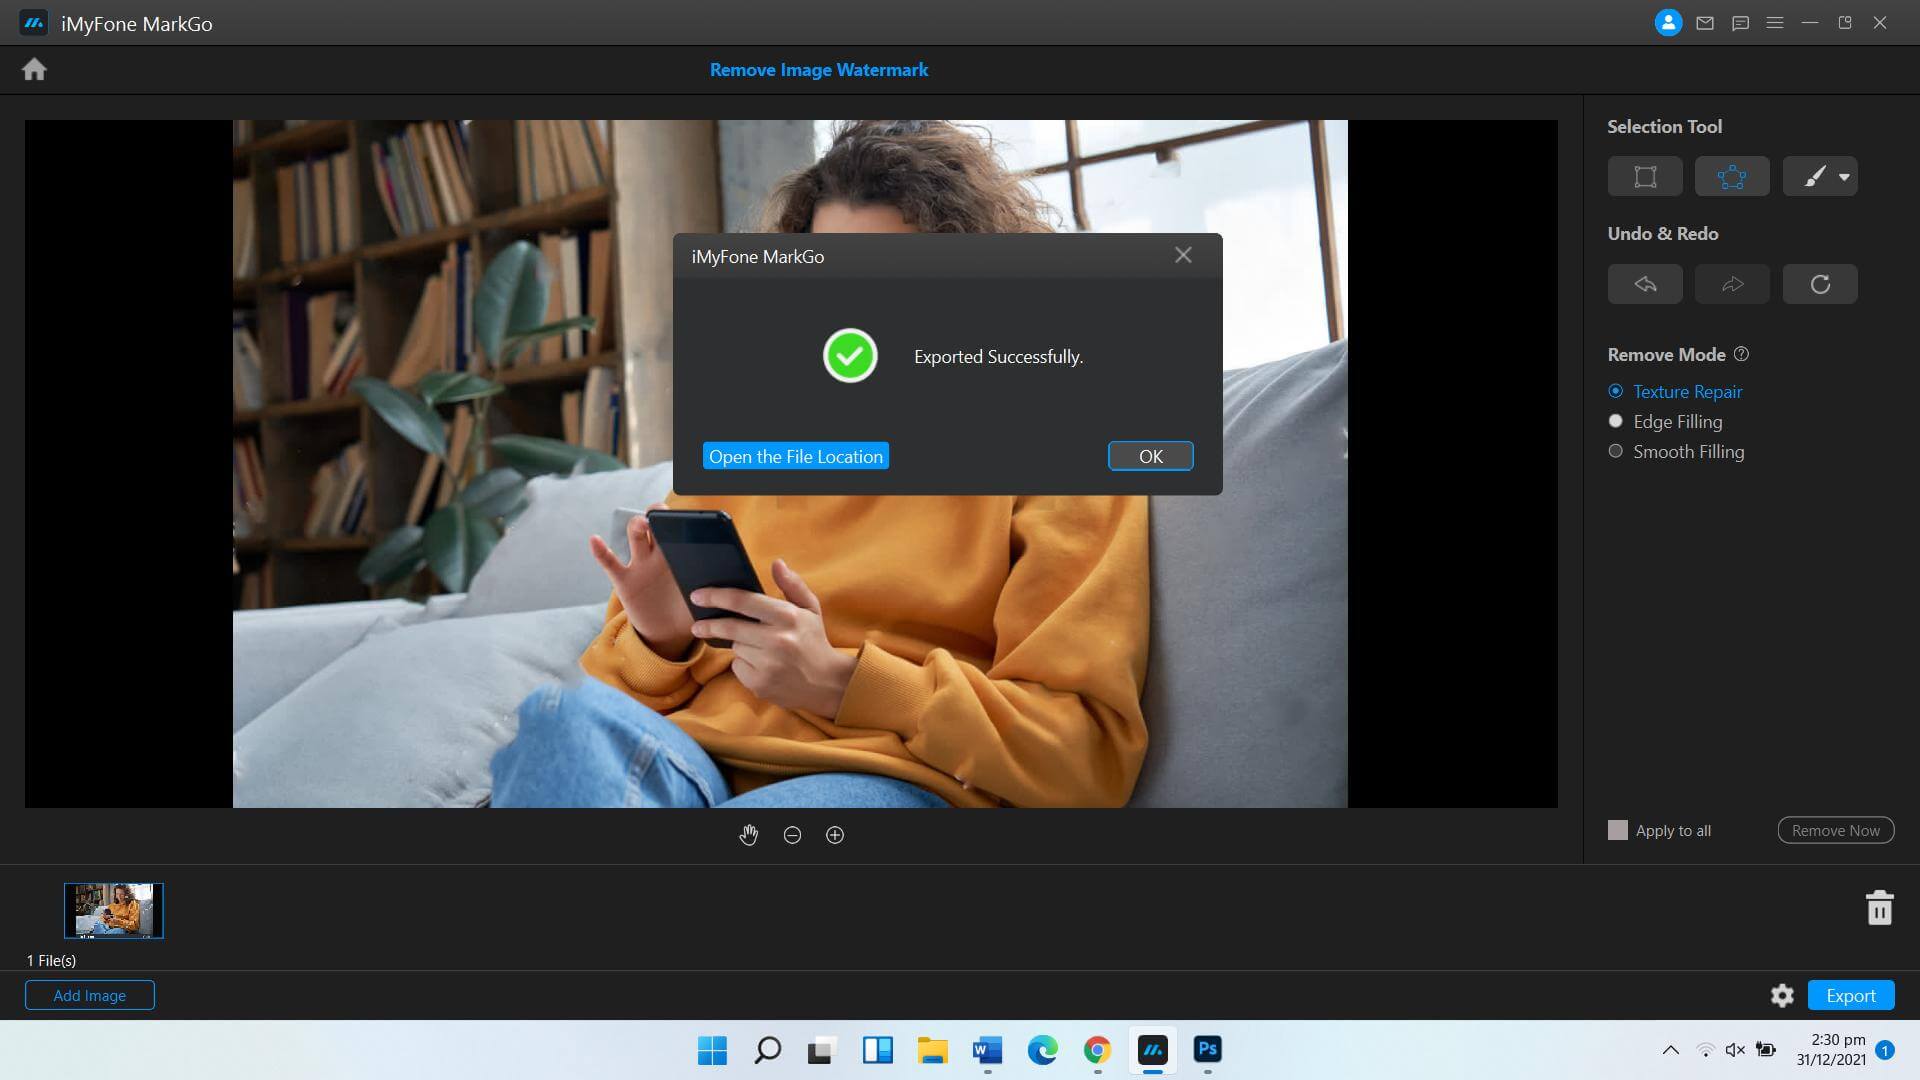Open the Remove Mode help icon
1920x1080 pixels.
point(1741,354)
